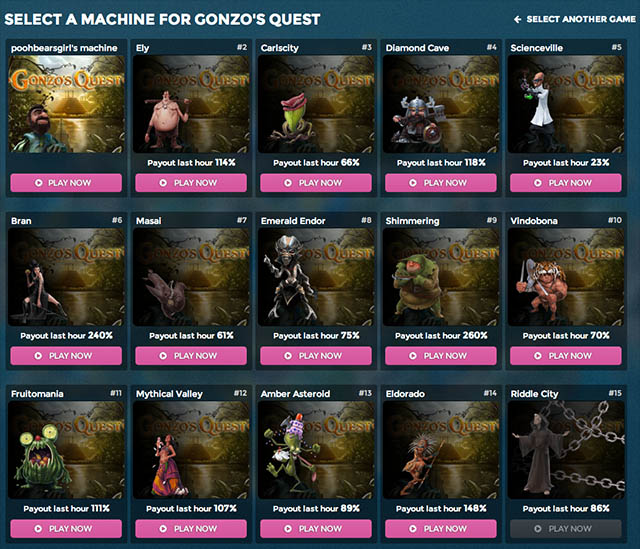Select the Scienceville scientist character image
Screen dimensions: 640x549
566,104
